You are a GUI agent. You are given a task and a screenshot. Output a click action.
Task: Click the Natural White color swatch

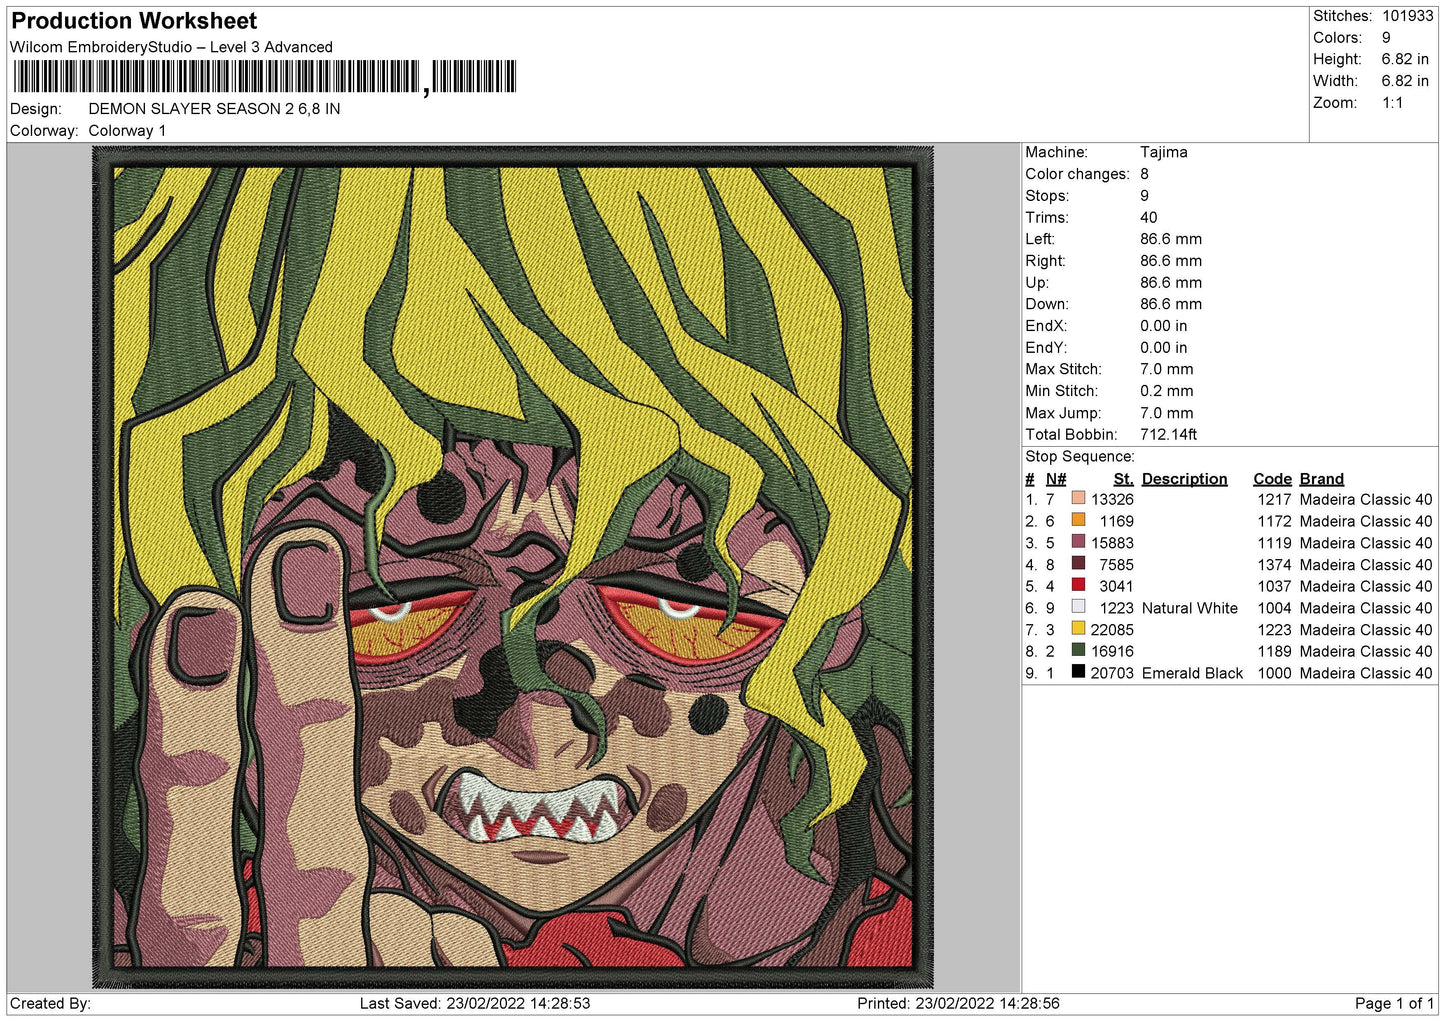(x=1078, y=607)
